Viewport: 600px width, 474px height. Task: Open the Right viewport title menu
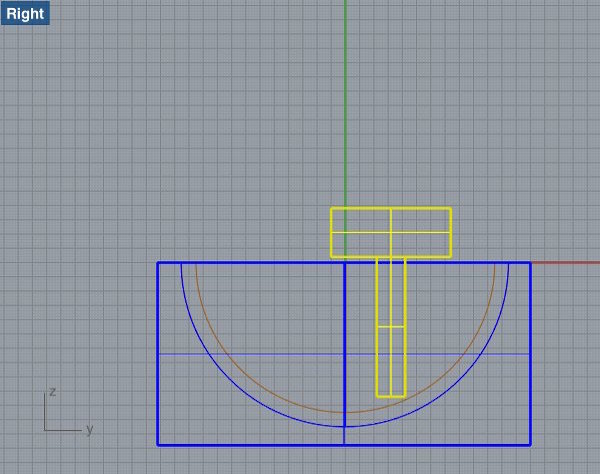(x=25, y=13)
